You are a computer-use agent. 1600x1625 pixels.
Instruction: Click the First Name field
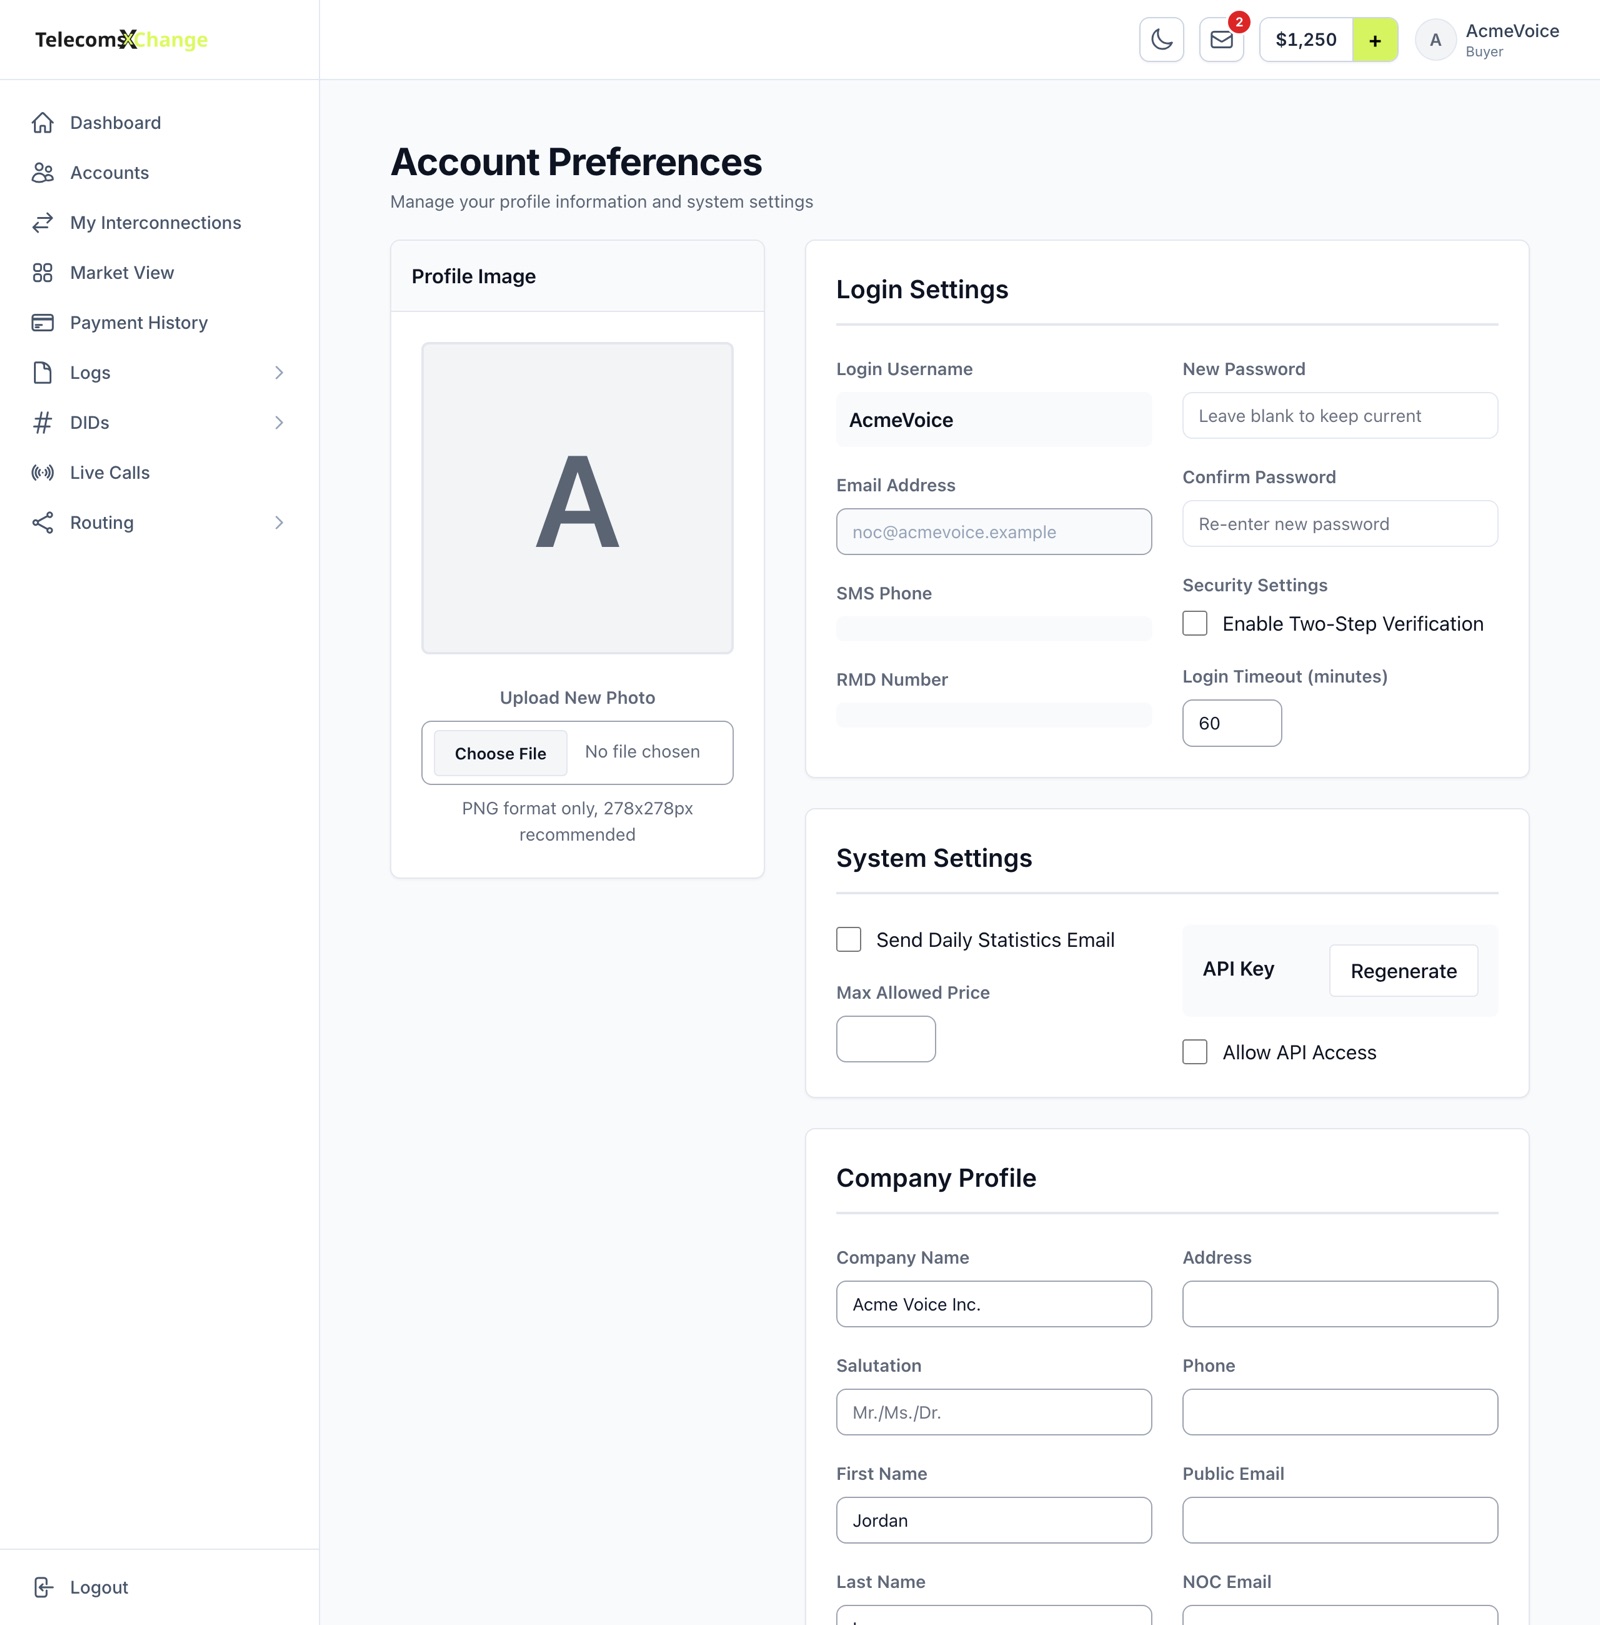click(x=994, y=1520)
